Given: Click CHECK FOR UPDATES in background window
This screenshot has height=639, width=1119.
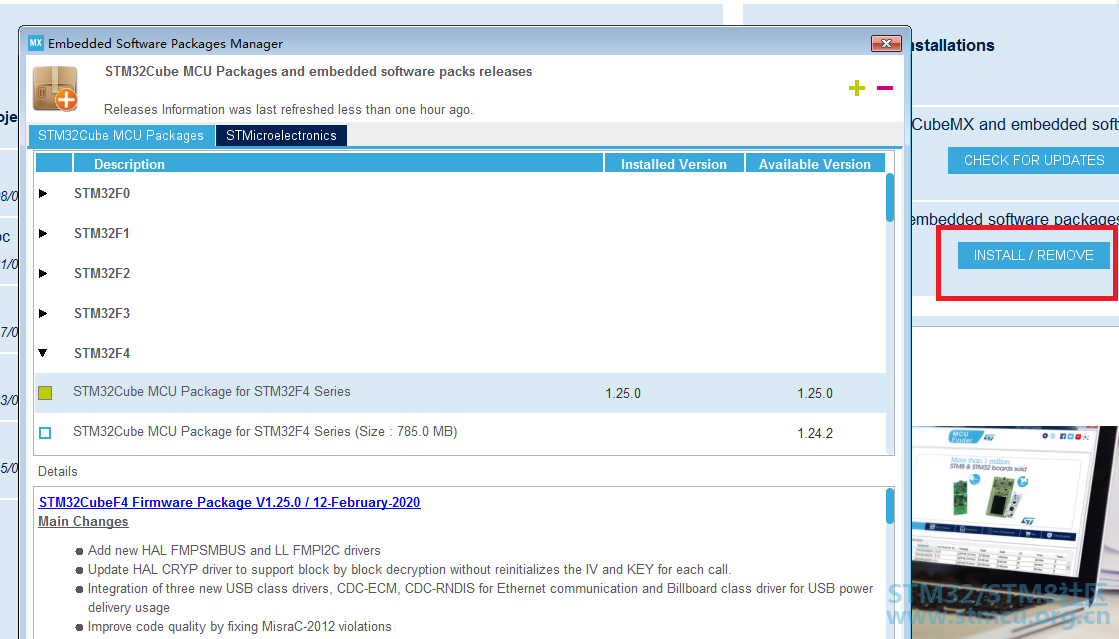Looking at the screenshot, I should (x=1033, y=160).
